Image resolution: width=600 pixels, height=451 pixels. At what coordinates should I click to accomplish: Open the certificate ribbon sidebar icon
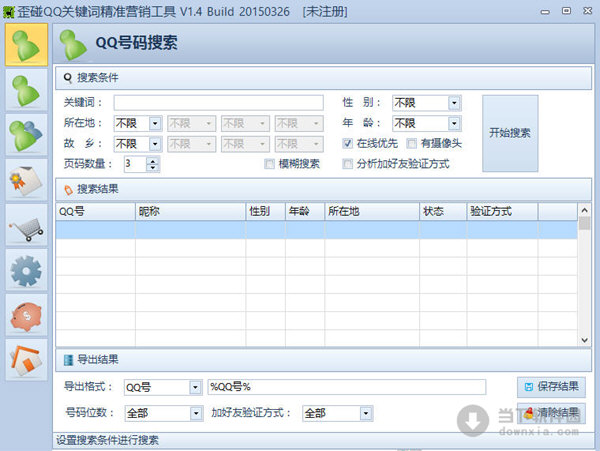coord(26,180)
